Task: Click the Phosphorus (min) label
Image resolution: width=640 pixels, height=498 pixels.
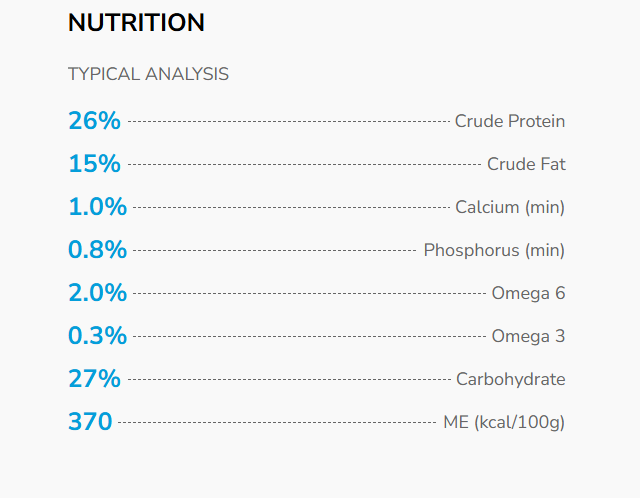Action: click(x=494, y=250)
